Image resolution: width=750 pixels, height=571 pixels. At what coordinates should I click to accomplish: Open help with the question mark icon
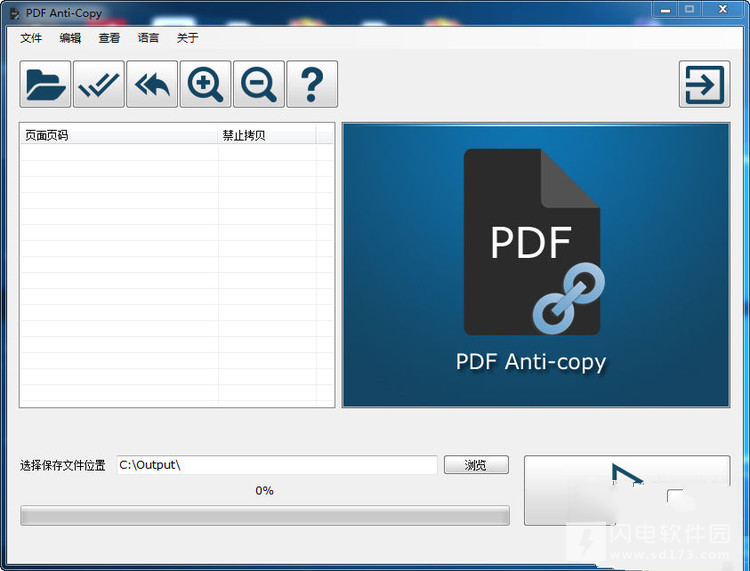coord(312,84)
